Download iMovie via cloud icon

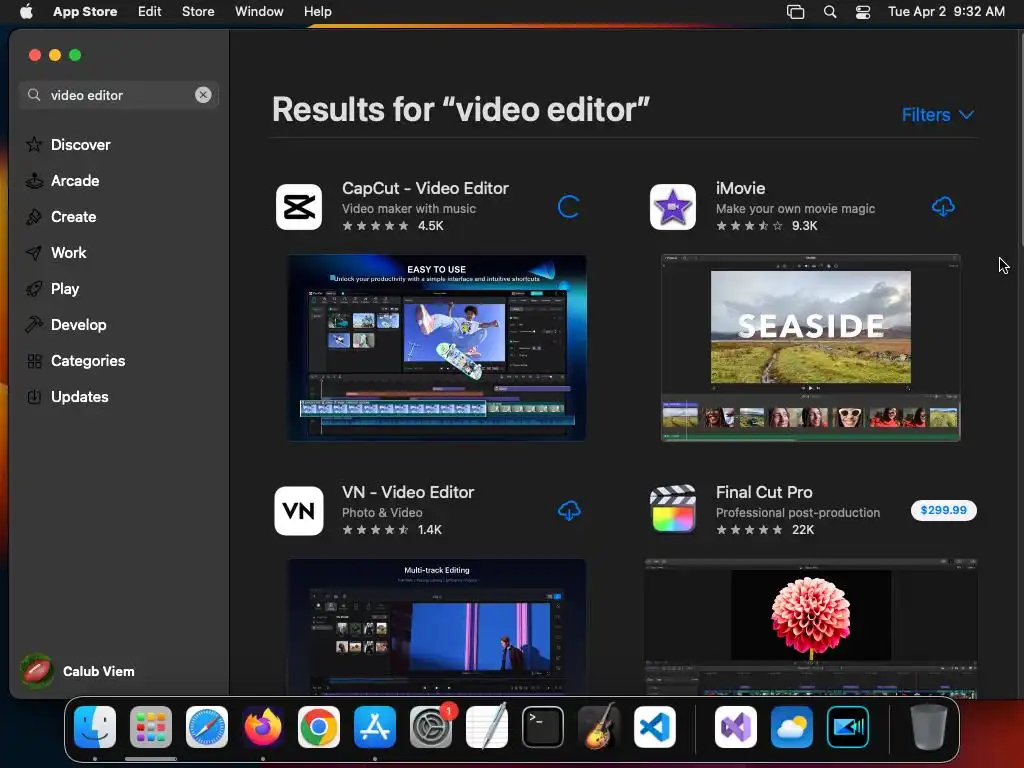(943, 206)
